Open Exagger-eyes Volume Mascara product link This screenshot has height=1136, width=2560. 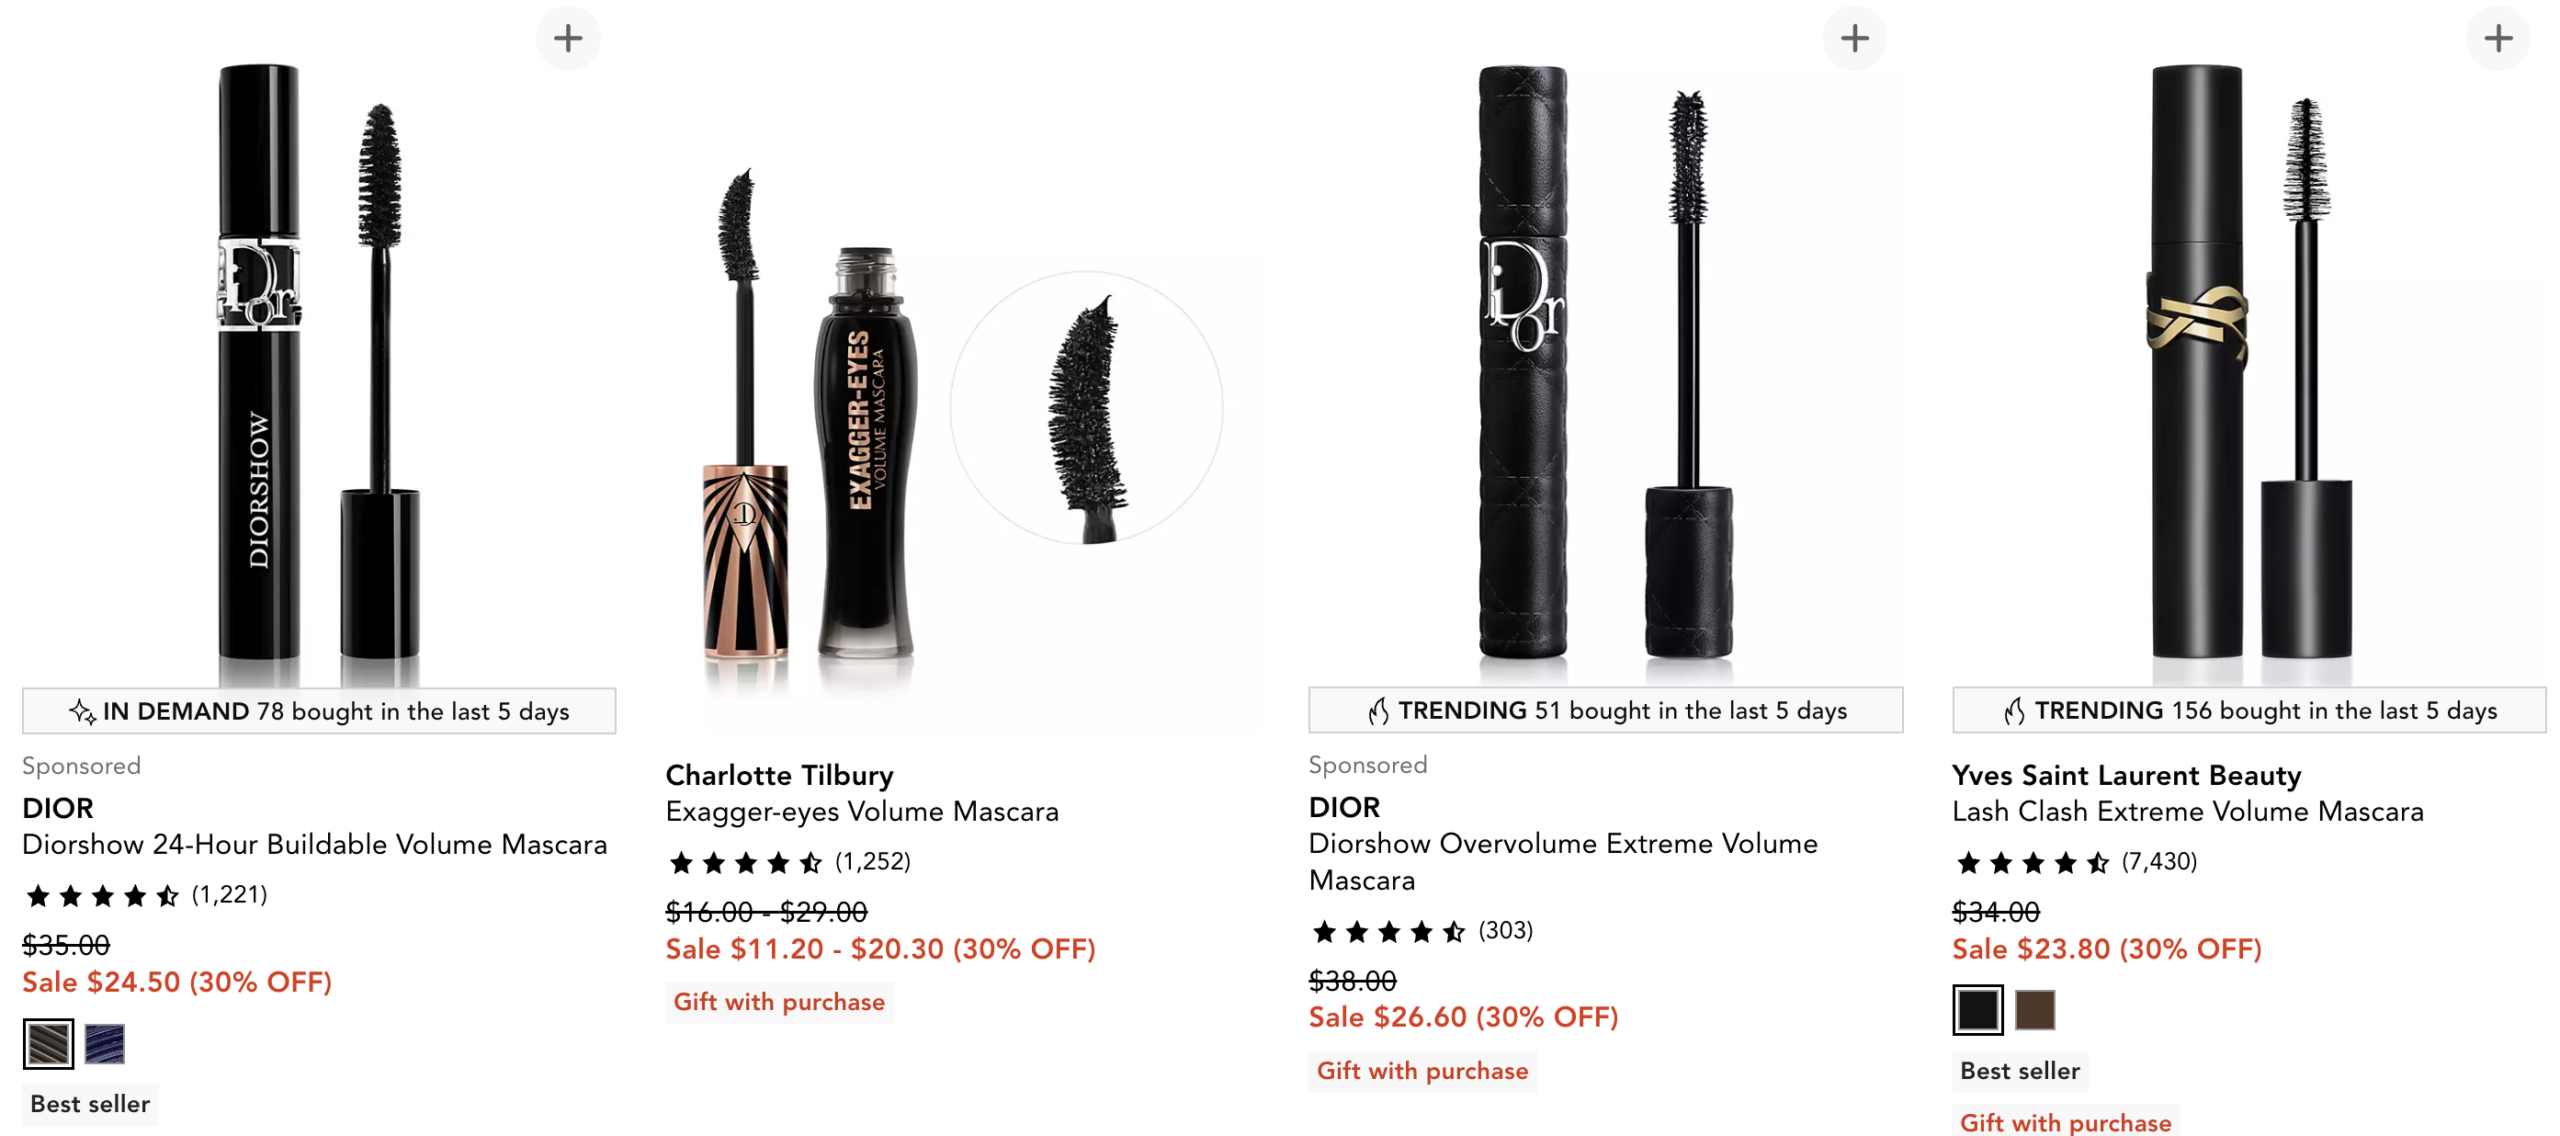pyautogui.click(x=861, y=812)
